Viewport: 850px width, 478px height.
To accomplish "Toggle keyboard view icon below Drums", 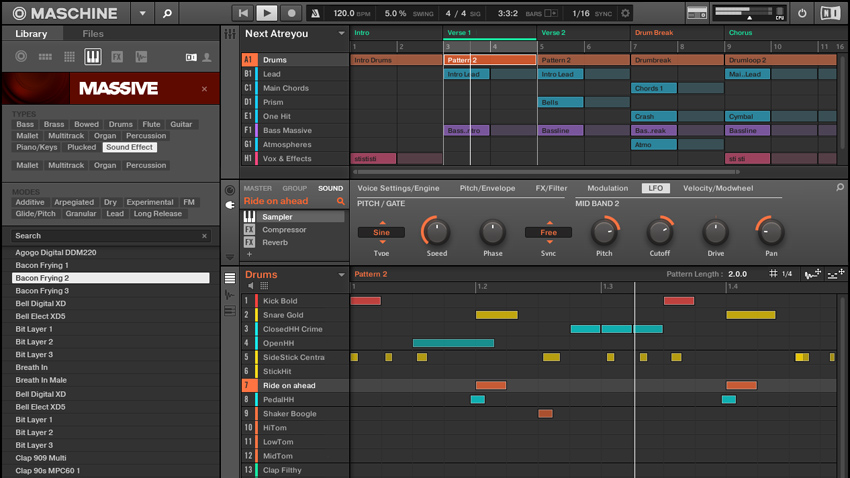I will pyautogui.click(x=230, y=311).
